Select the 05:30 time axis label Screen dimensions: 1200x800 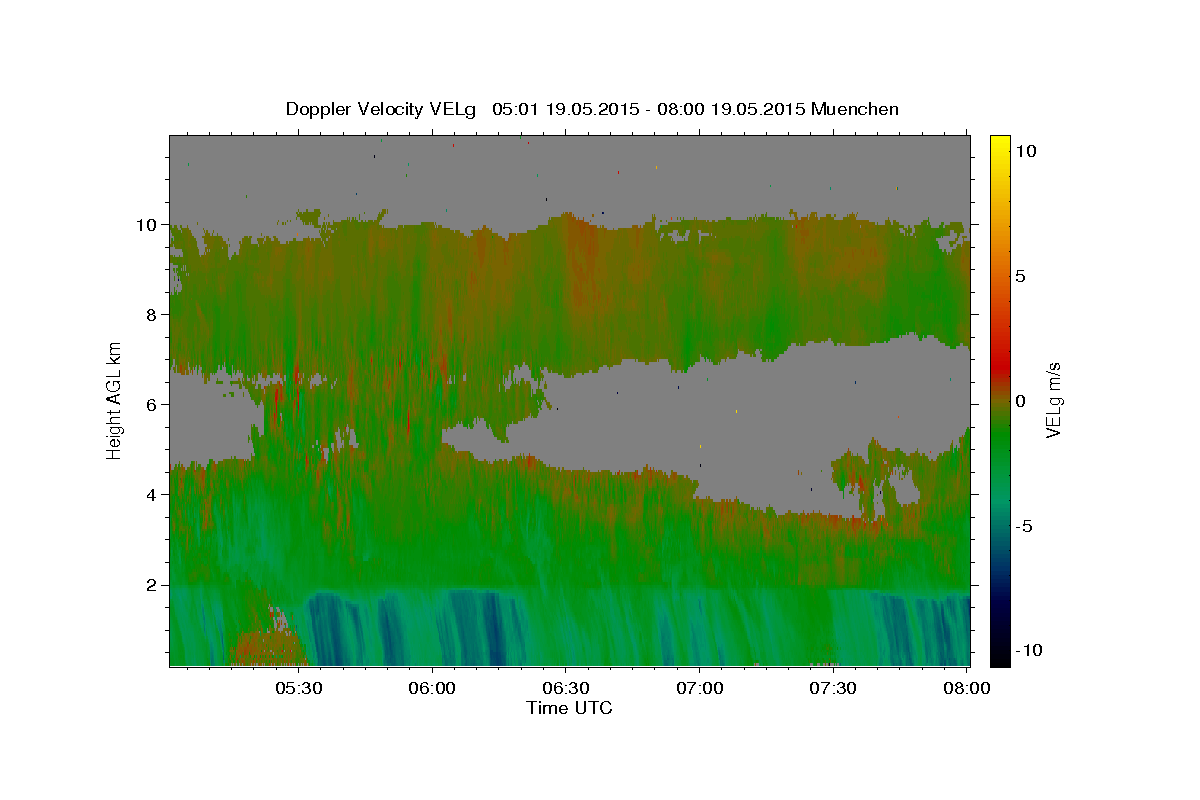(298, 689)
